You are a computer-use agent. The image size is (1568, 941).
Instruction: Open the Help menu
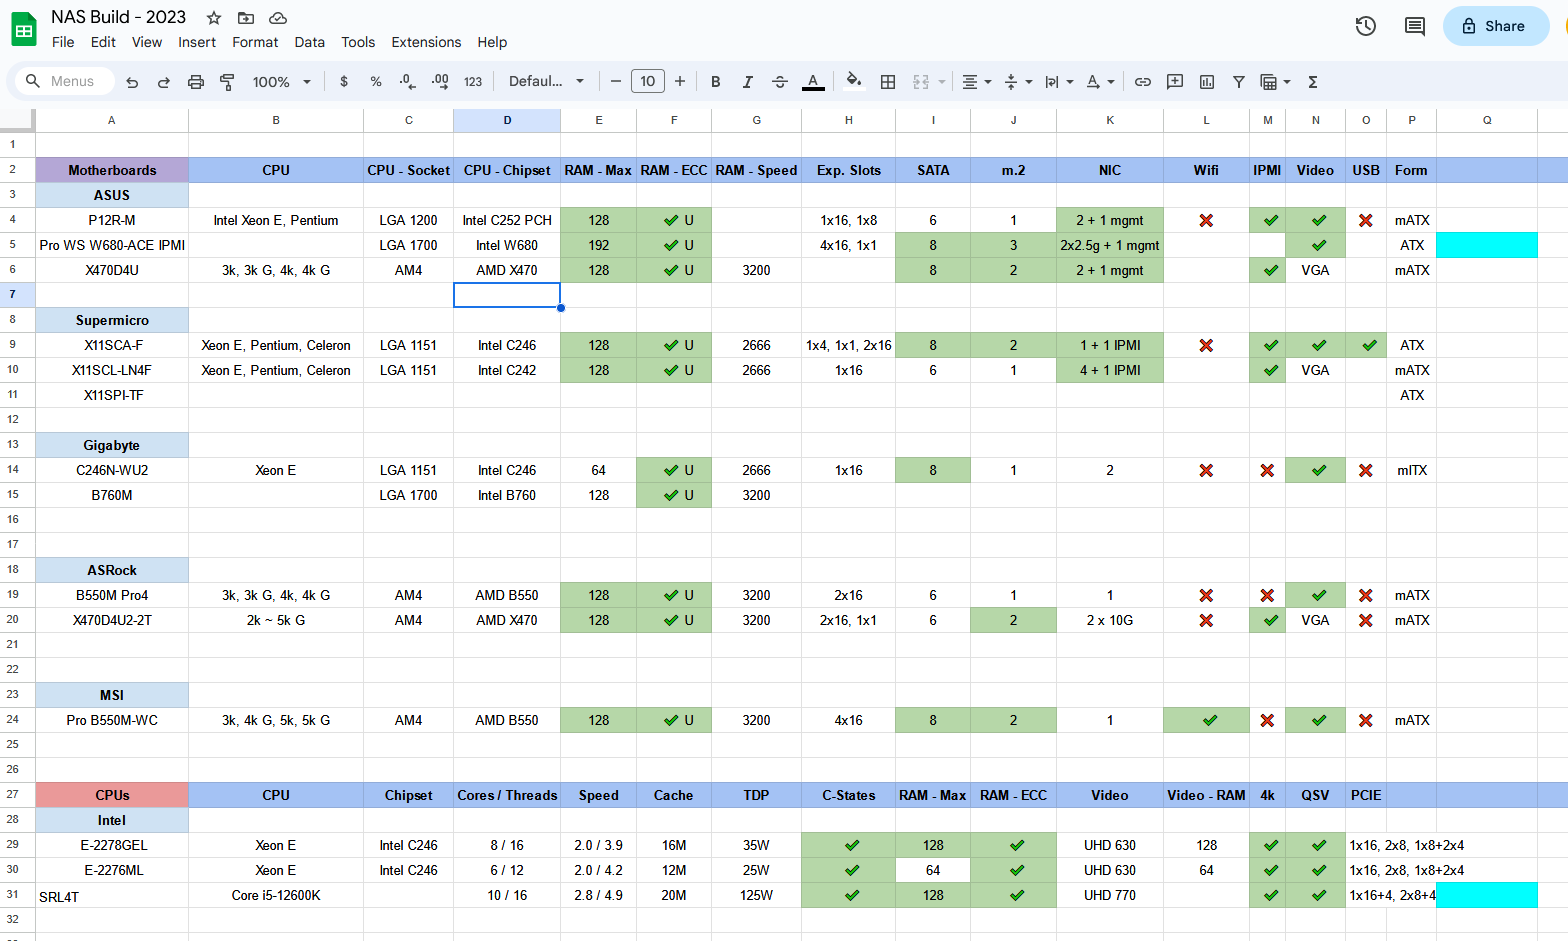coord(492,42)
